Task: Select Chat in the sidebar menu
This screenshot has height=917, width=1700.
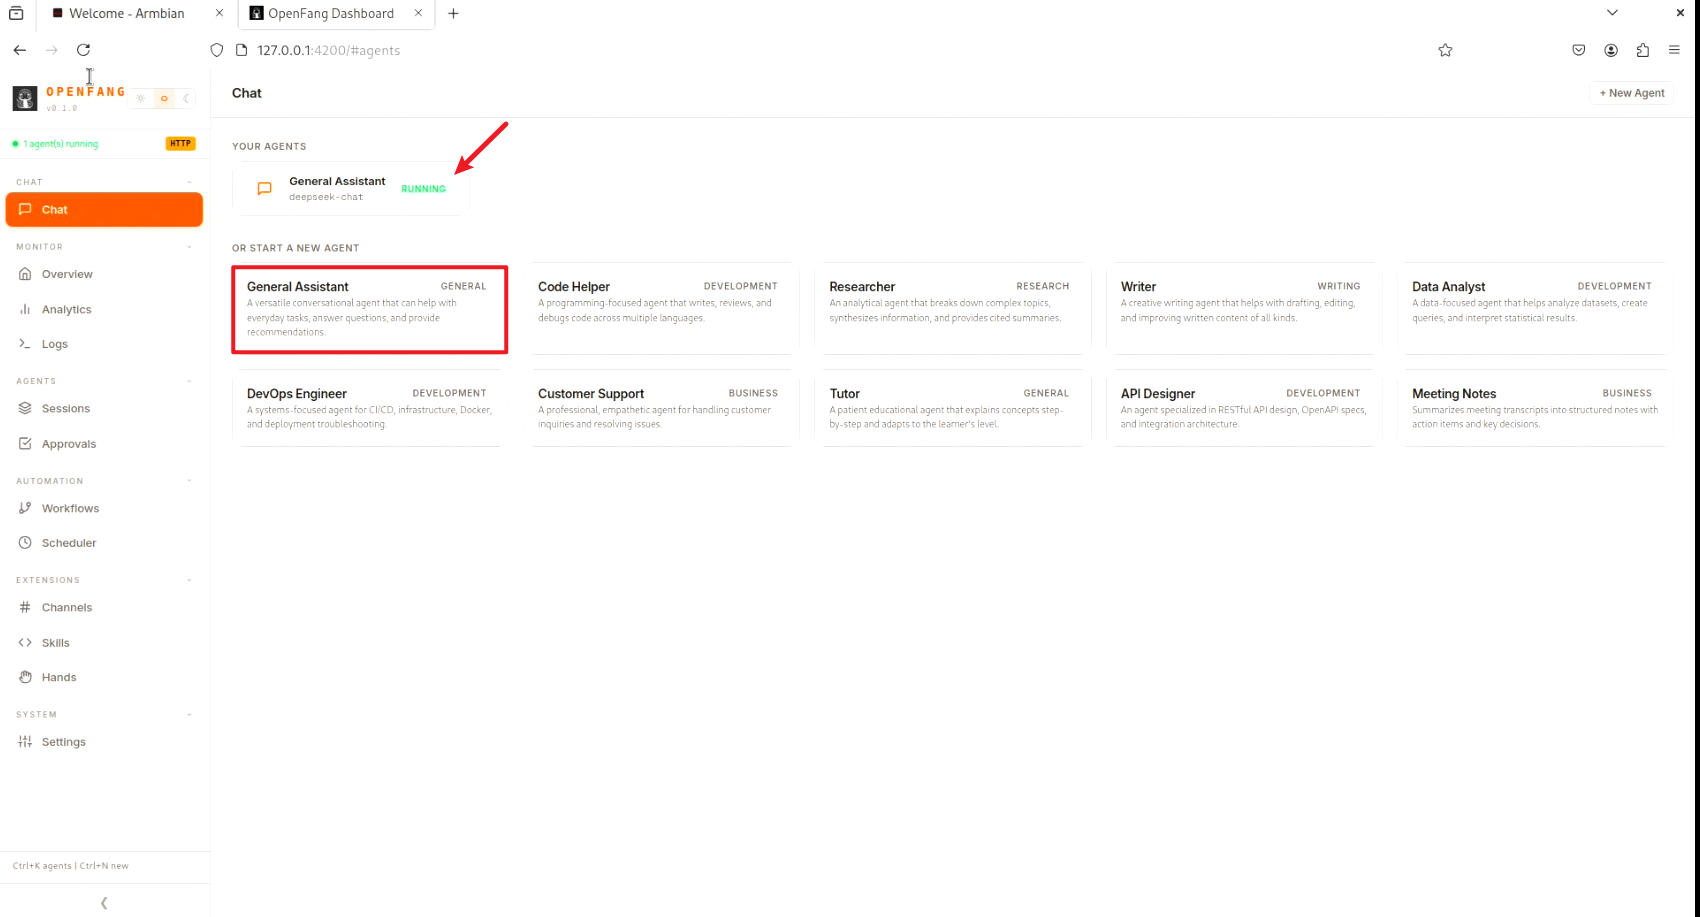Action: click(x=104, y=210)
